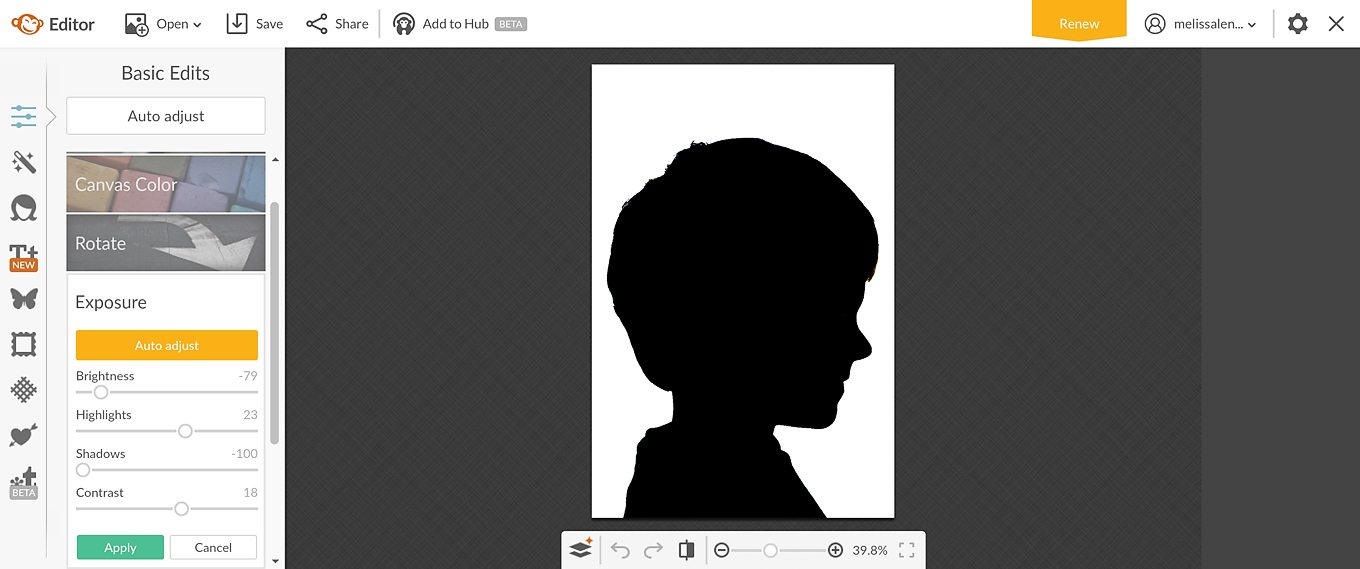The height and width of the screenshot is (569, 1360).
Task: Apply the exposure changes
Action: [x=120, y=547]
